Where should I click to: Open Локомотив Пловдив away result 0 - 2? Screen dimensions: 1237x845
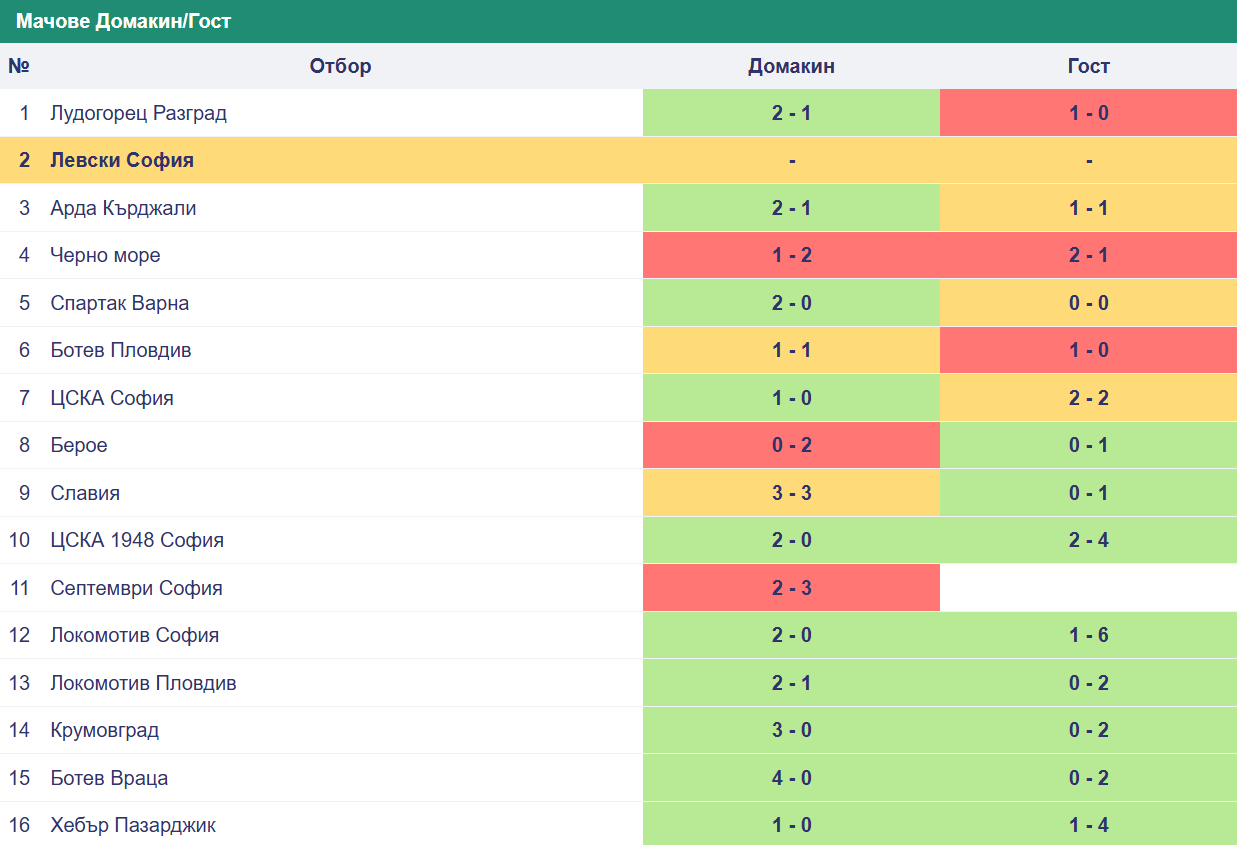(1088, 683)
